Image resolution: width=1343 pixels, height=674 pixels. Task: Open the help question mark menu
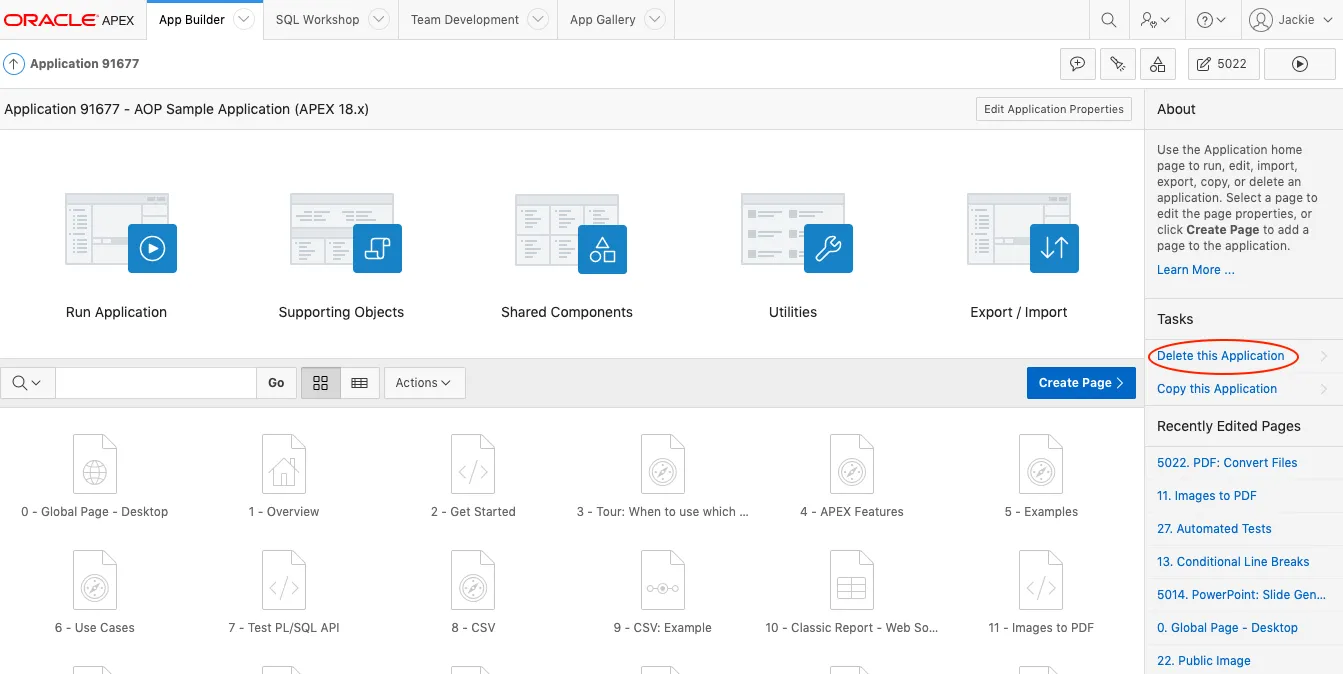[1211, 20]
